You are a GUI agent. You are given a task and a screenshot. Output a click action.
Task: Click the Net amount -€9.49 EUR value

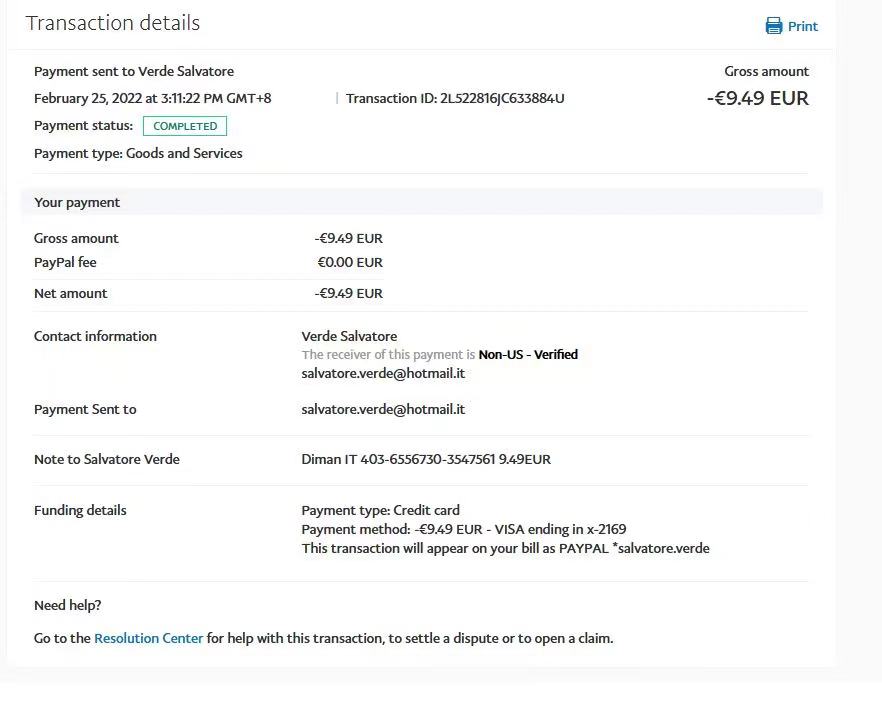point(348,293)
